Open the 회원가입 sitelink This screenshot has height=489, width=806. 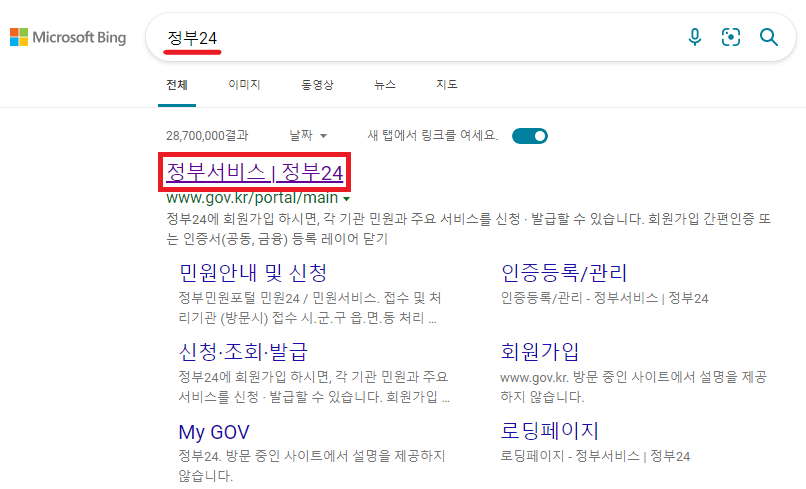(x=540, y=352)
